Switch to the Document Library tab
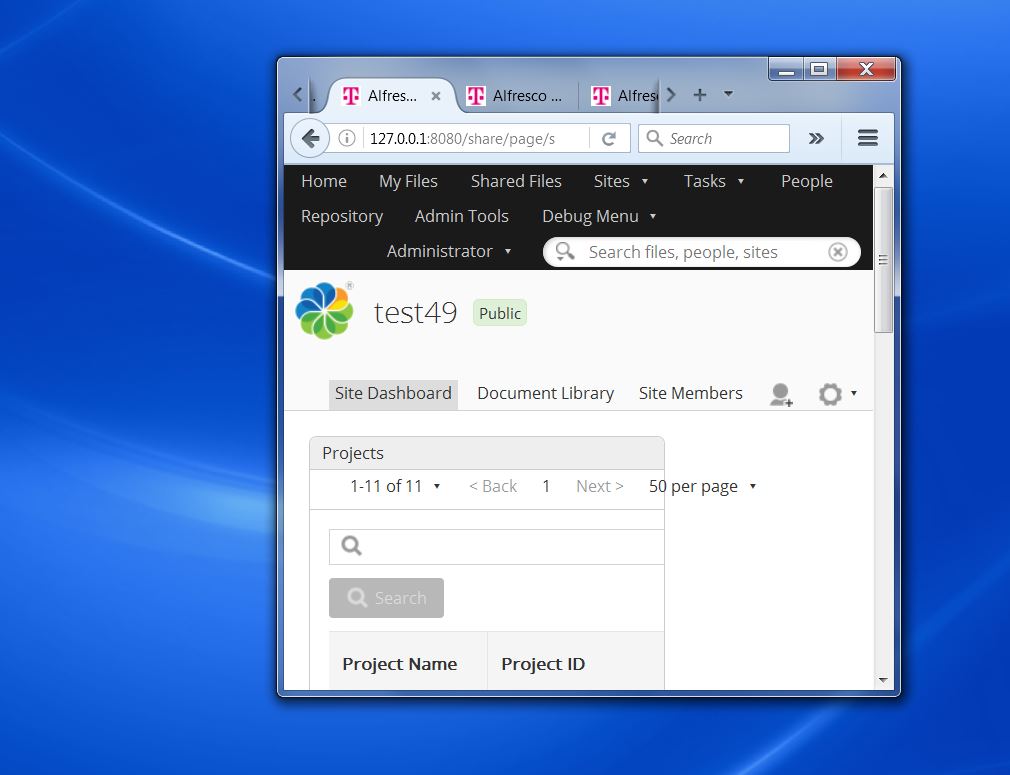This screenshot has height=775, width=1010. point(545,393)
